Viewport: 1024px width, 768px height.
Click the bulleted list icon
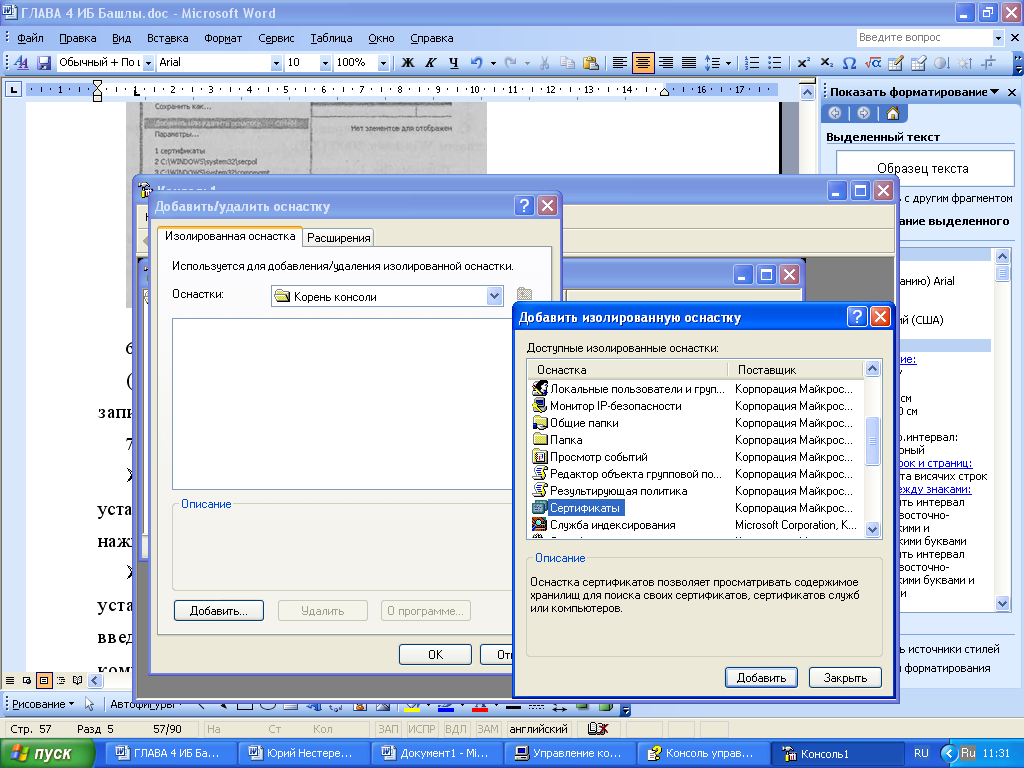(775, 63)
